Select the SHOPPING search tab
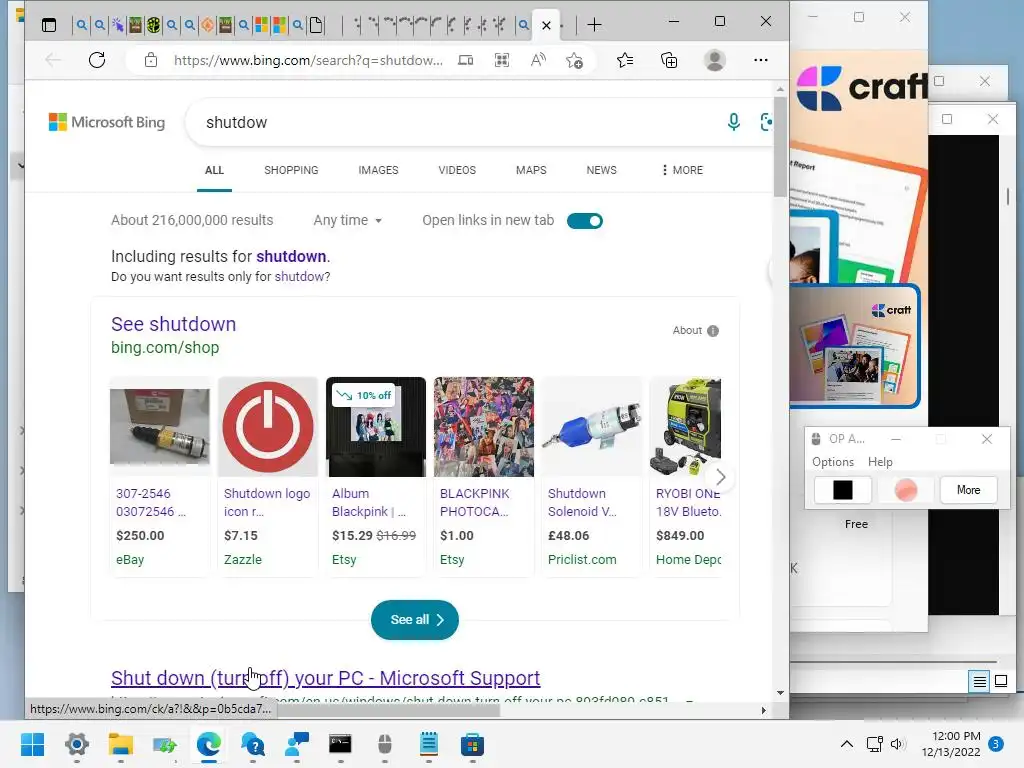Image resolution: width=1024 pixels, height=768 pixels. [x=291, y=170]
